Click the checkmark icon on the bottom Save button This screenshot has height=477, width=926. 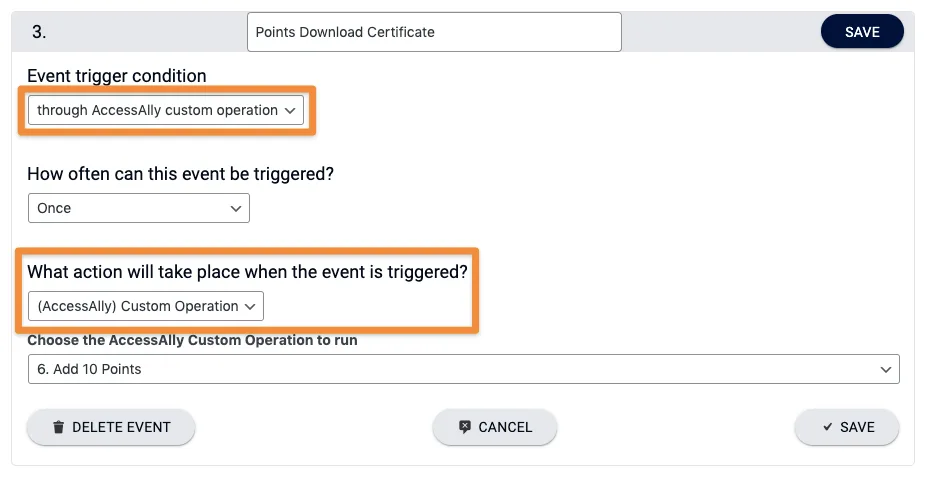[828, 427]
